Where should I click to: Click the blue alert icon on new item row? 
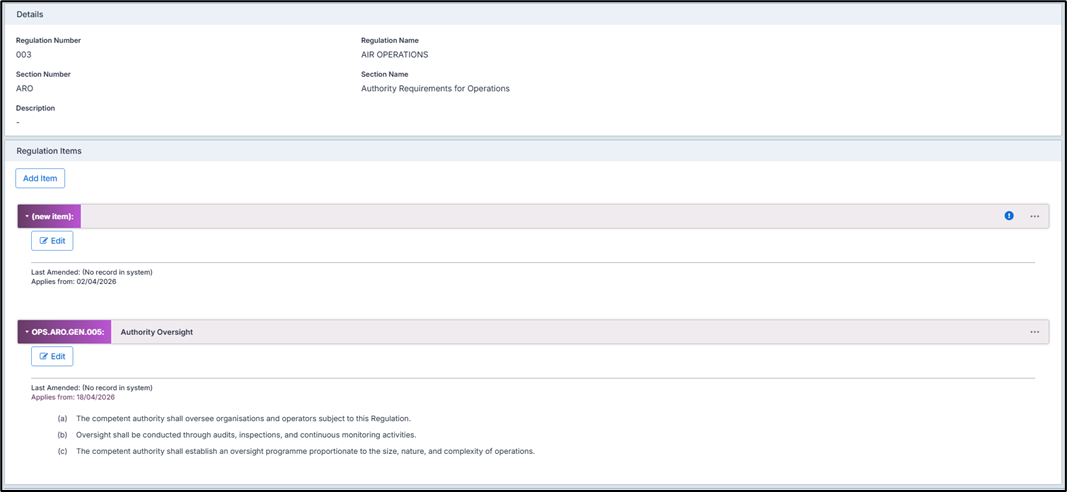[1009, 216]
